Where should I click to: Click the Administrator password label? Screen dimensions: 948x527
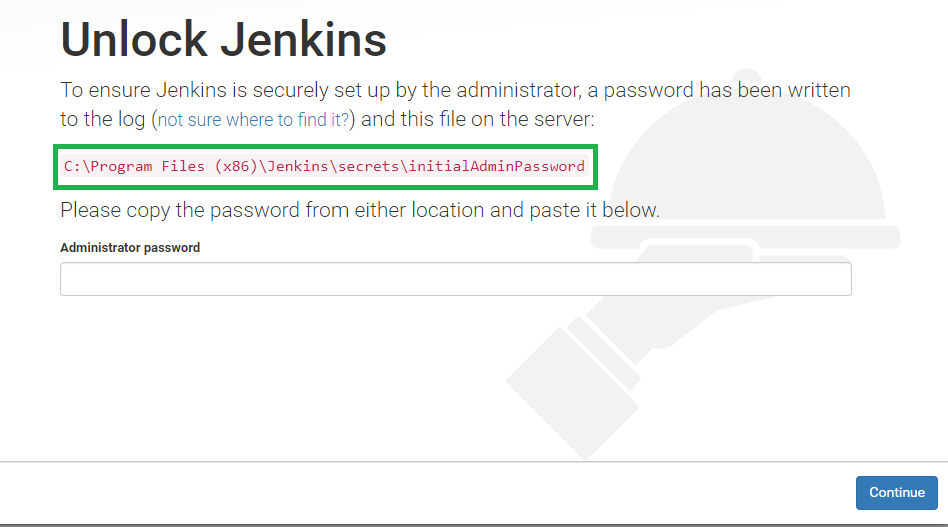point(130,248)
